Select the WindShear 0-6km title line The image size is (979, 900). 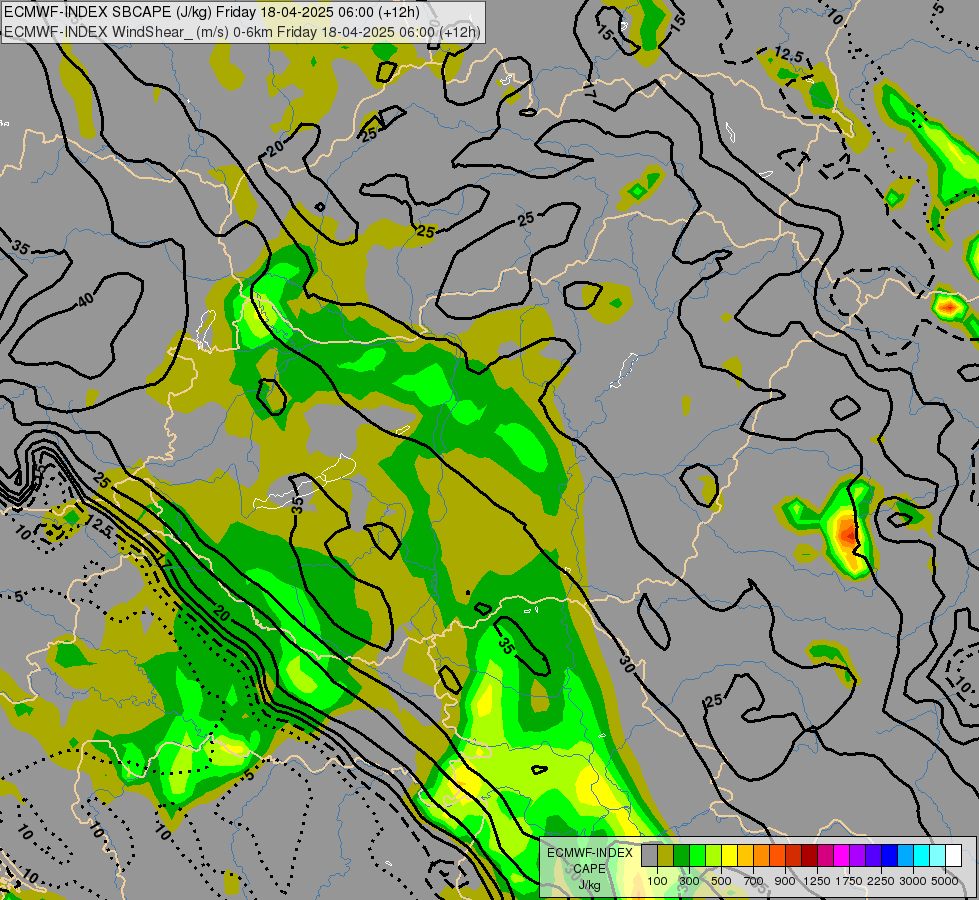(242, 32)
